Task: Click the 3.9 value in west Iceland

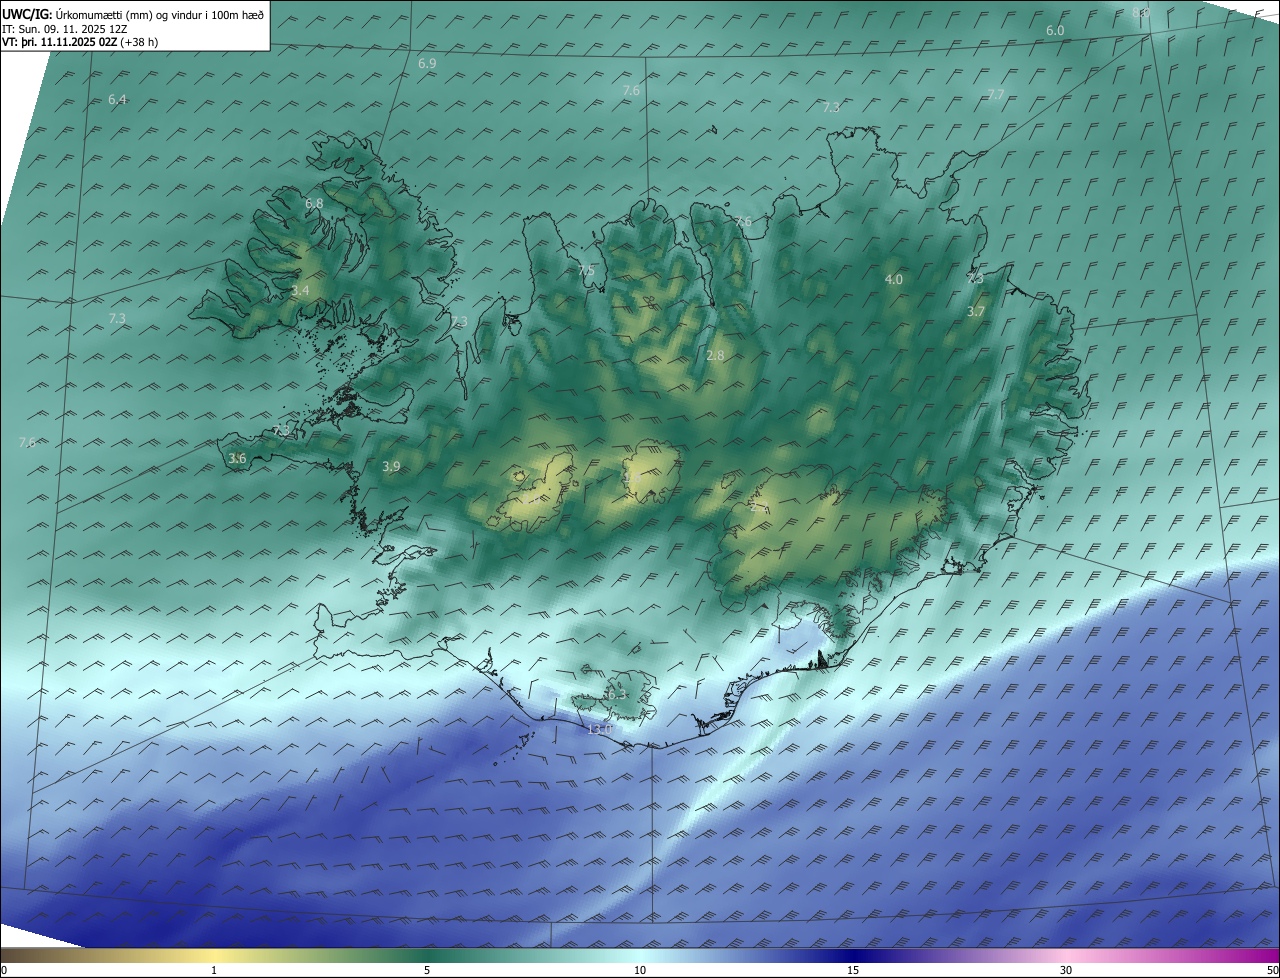Action: coord(391,466)
